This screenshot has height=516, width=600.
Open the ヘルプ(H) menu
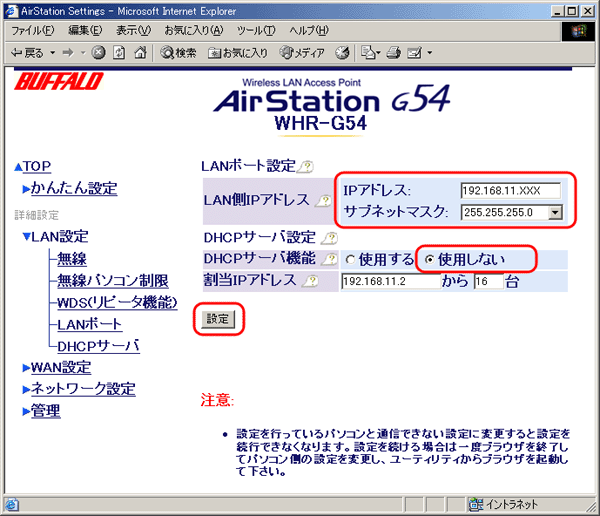309,31
